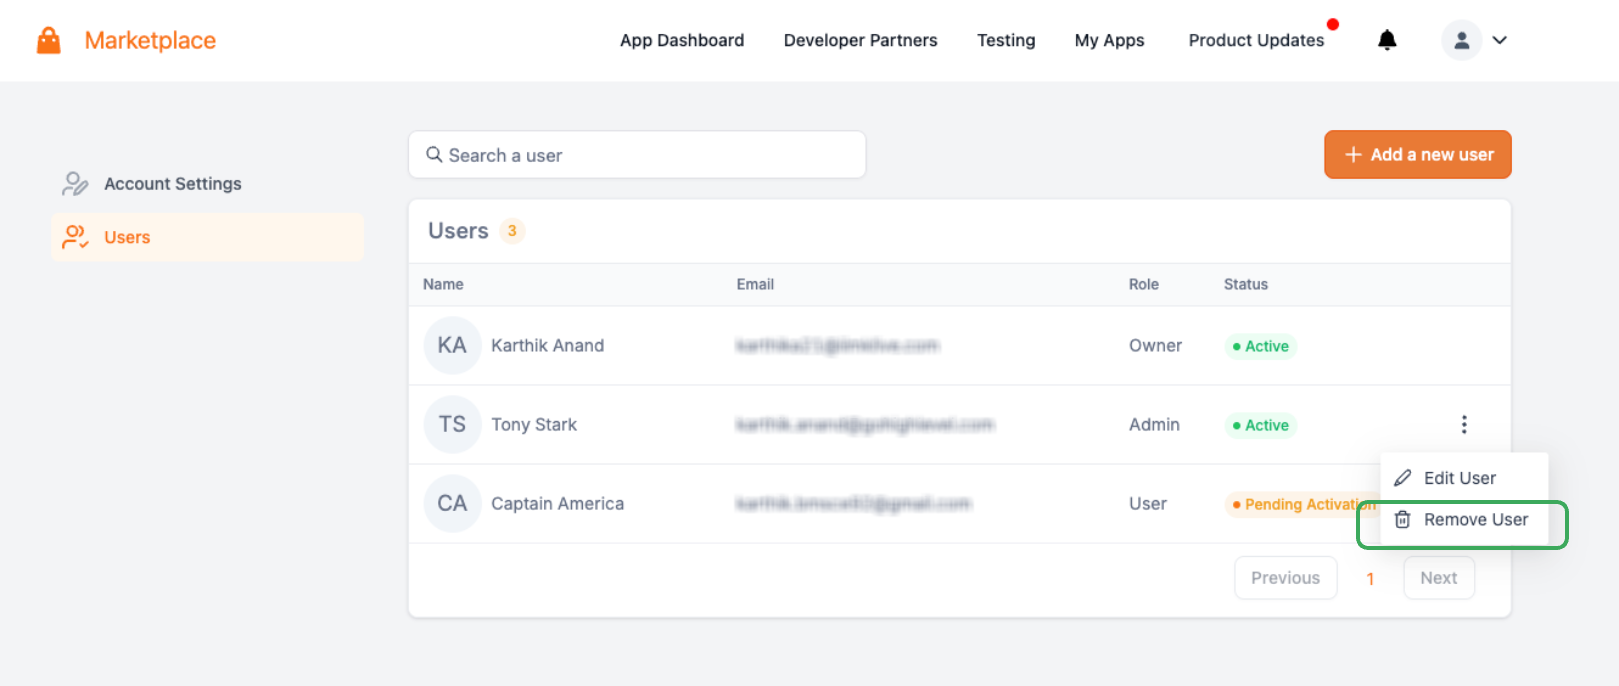
Task: Select page number 1
Action: pos(1370,579)
